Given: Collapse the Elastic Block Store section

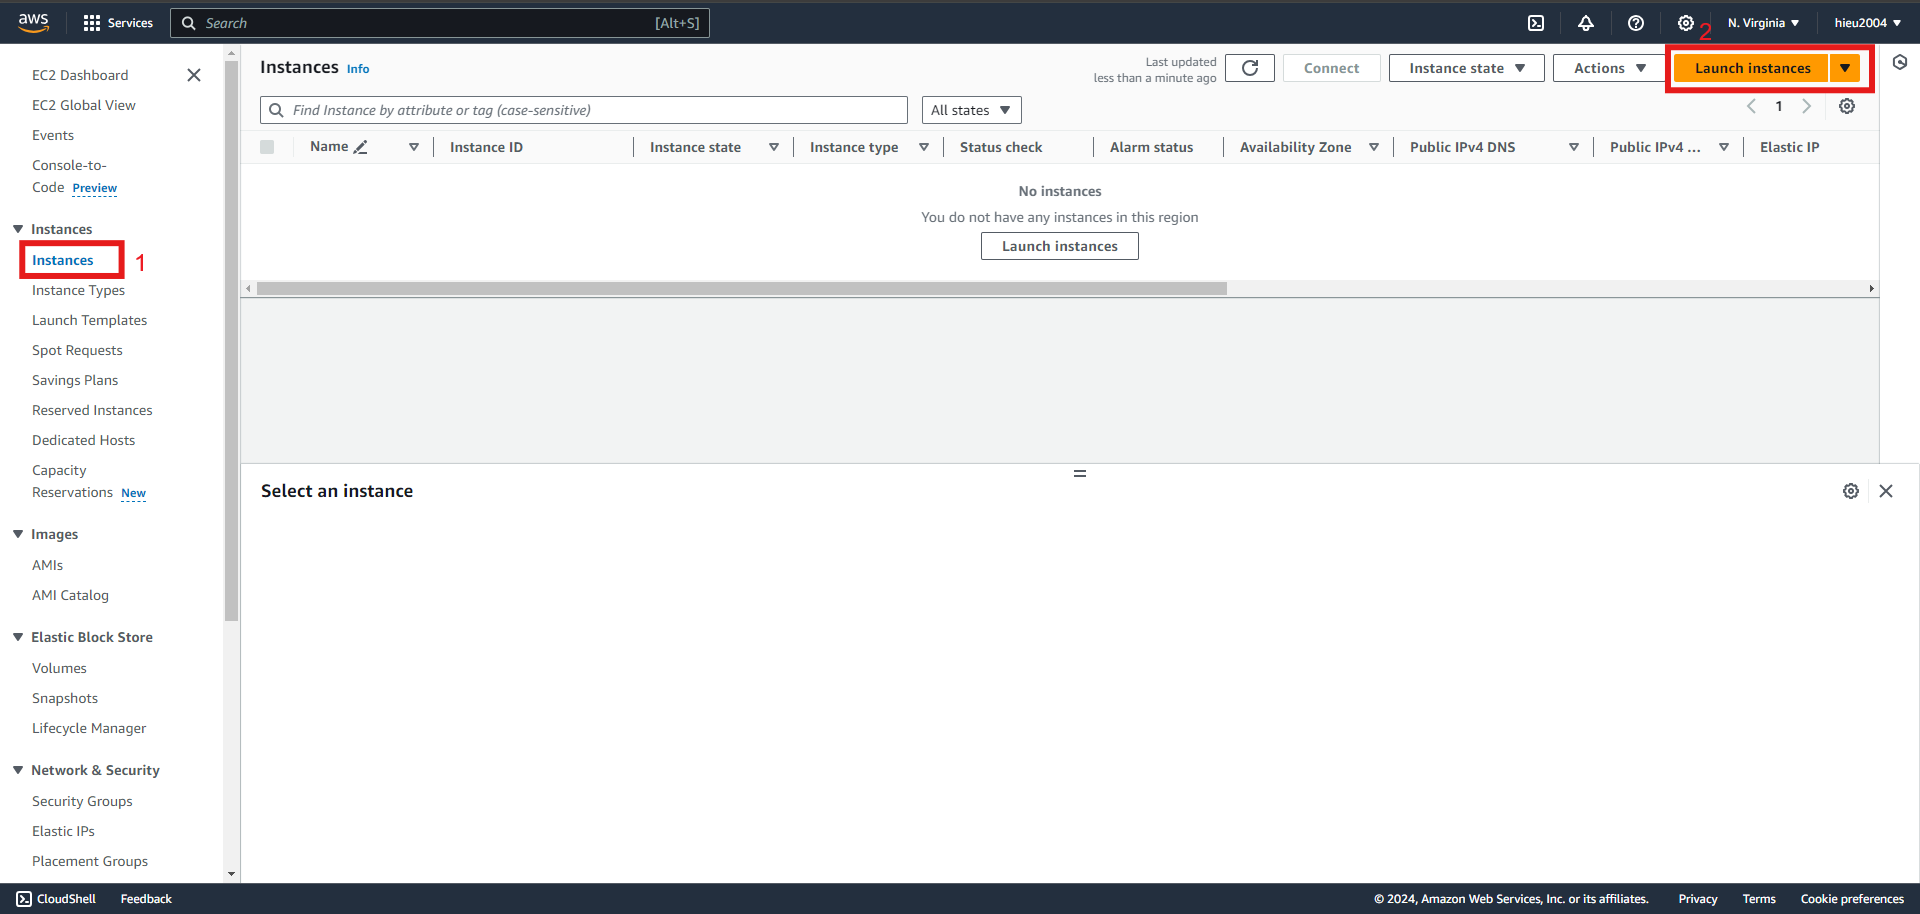Looking at the screenshot, I should coord(18,637).
